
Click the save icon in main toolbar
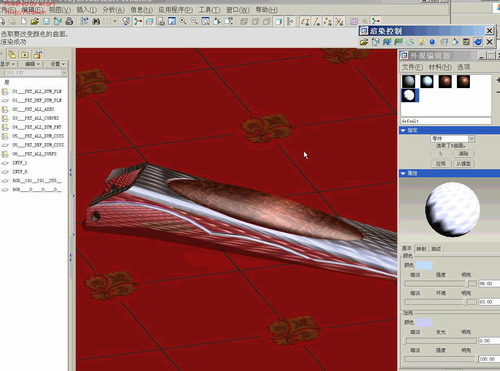pos(46,22)
